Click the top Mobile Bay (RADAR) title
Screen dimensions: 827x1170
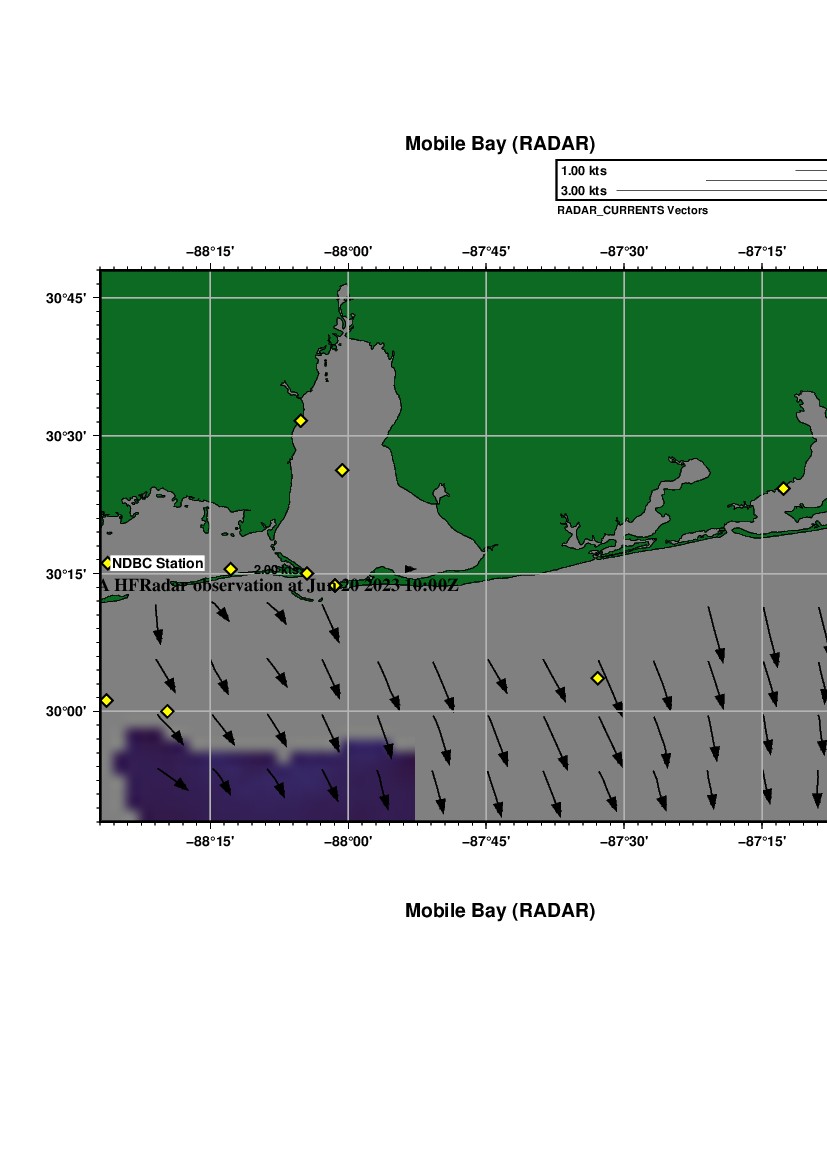[499, 144]
